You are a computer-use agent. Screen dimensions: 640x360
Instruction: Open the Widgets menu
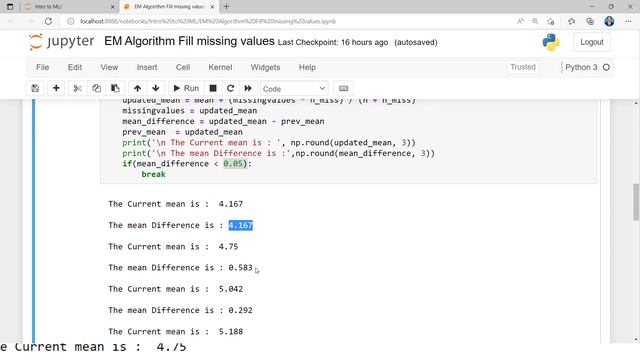[x=265, y=67]
